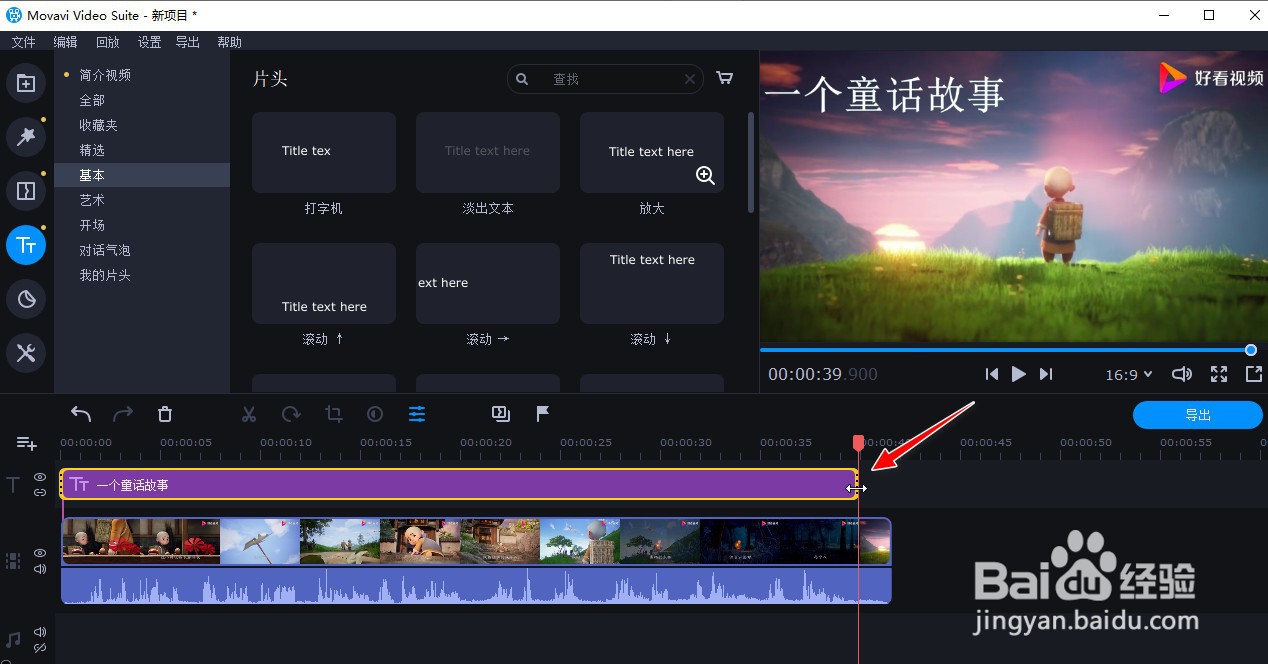Click the rotate clip icon
The height and width of the screenshot is (664, 1268).
coord(291,414)
